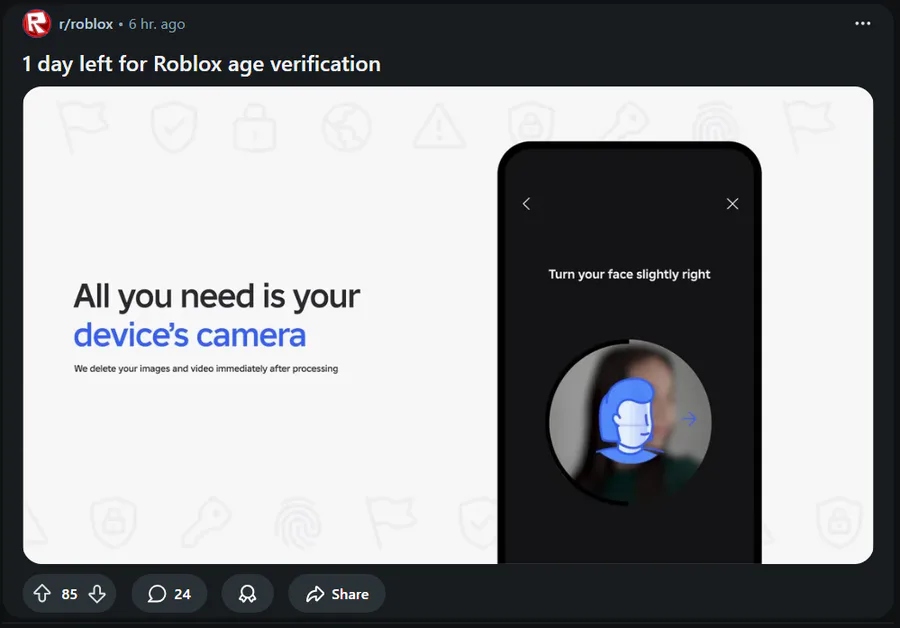Upvote the post
900x628 pixels.
click(x=42, y=594)
